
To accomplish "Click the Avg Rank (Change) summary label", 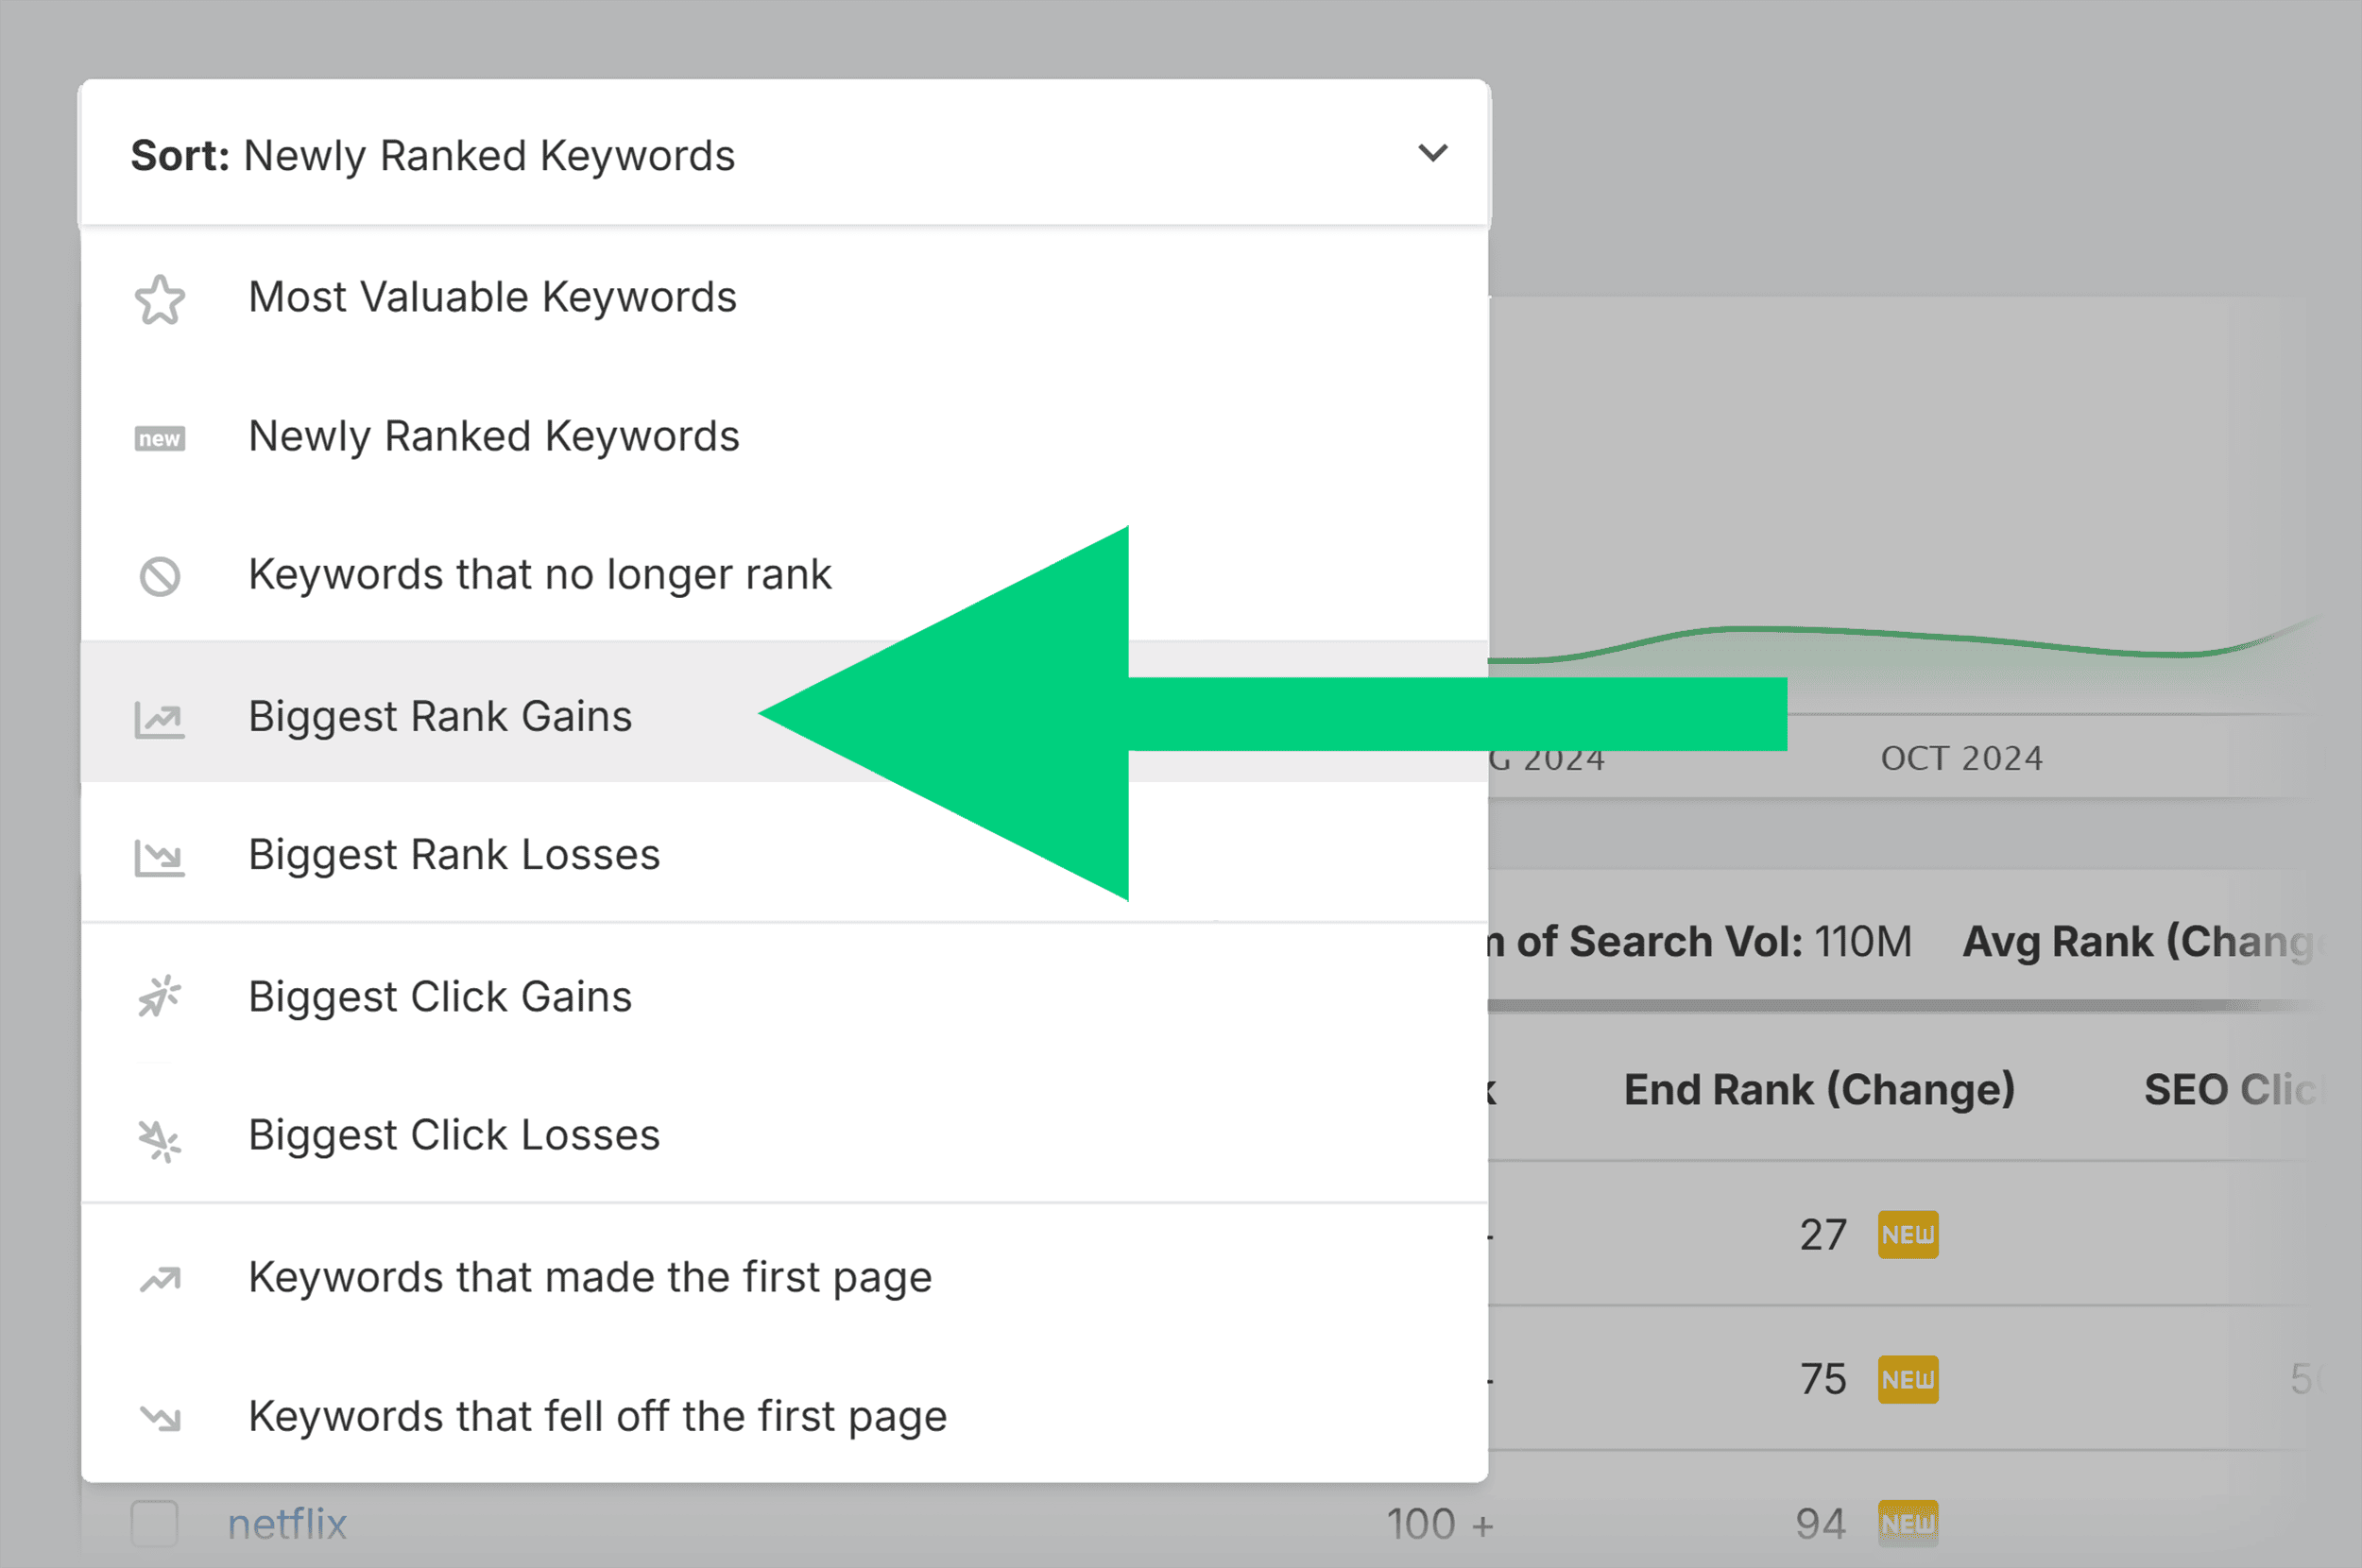I will pos(2139,942).
